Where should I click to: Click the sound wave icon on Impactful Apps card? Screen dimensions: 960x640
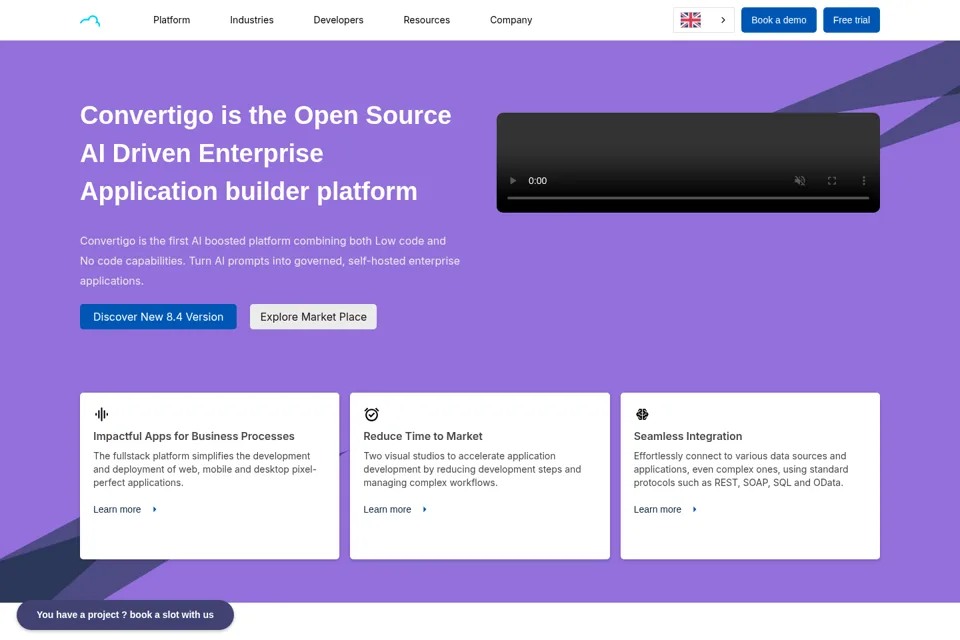tap(102, 415)
